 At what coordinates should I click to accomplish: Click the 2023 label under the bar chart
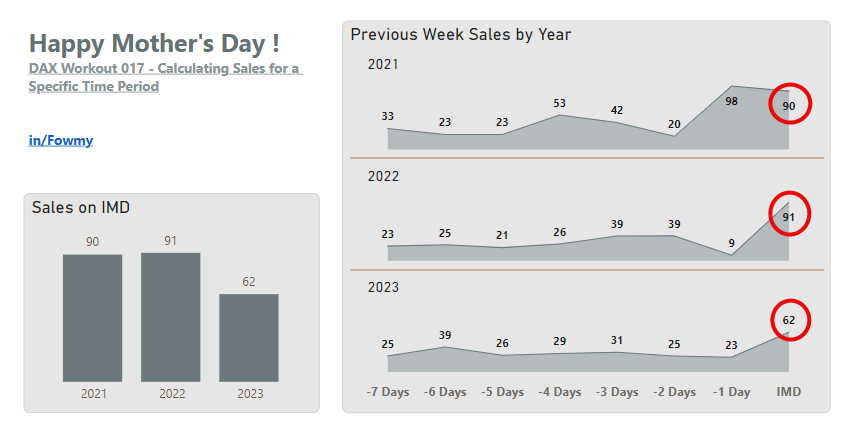pyautogui.click(x=250, y=393)
